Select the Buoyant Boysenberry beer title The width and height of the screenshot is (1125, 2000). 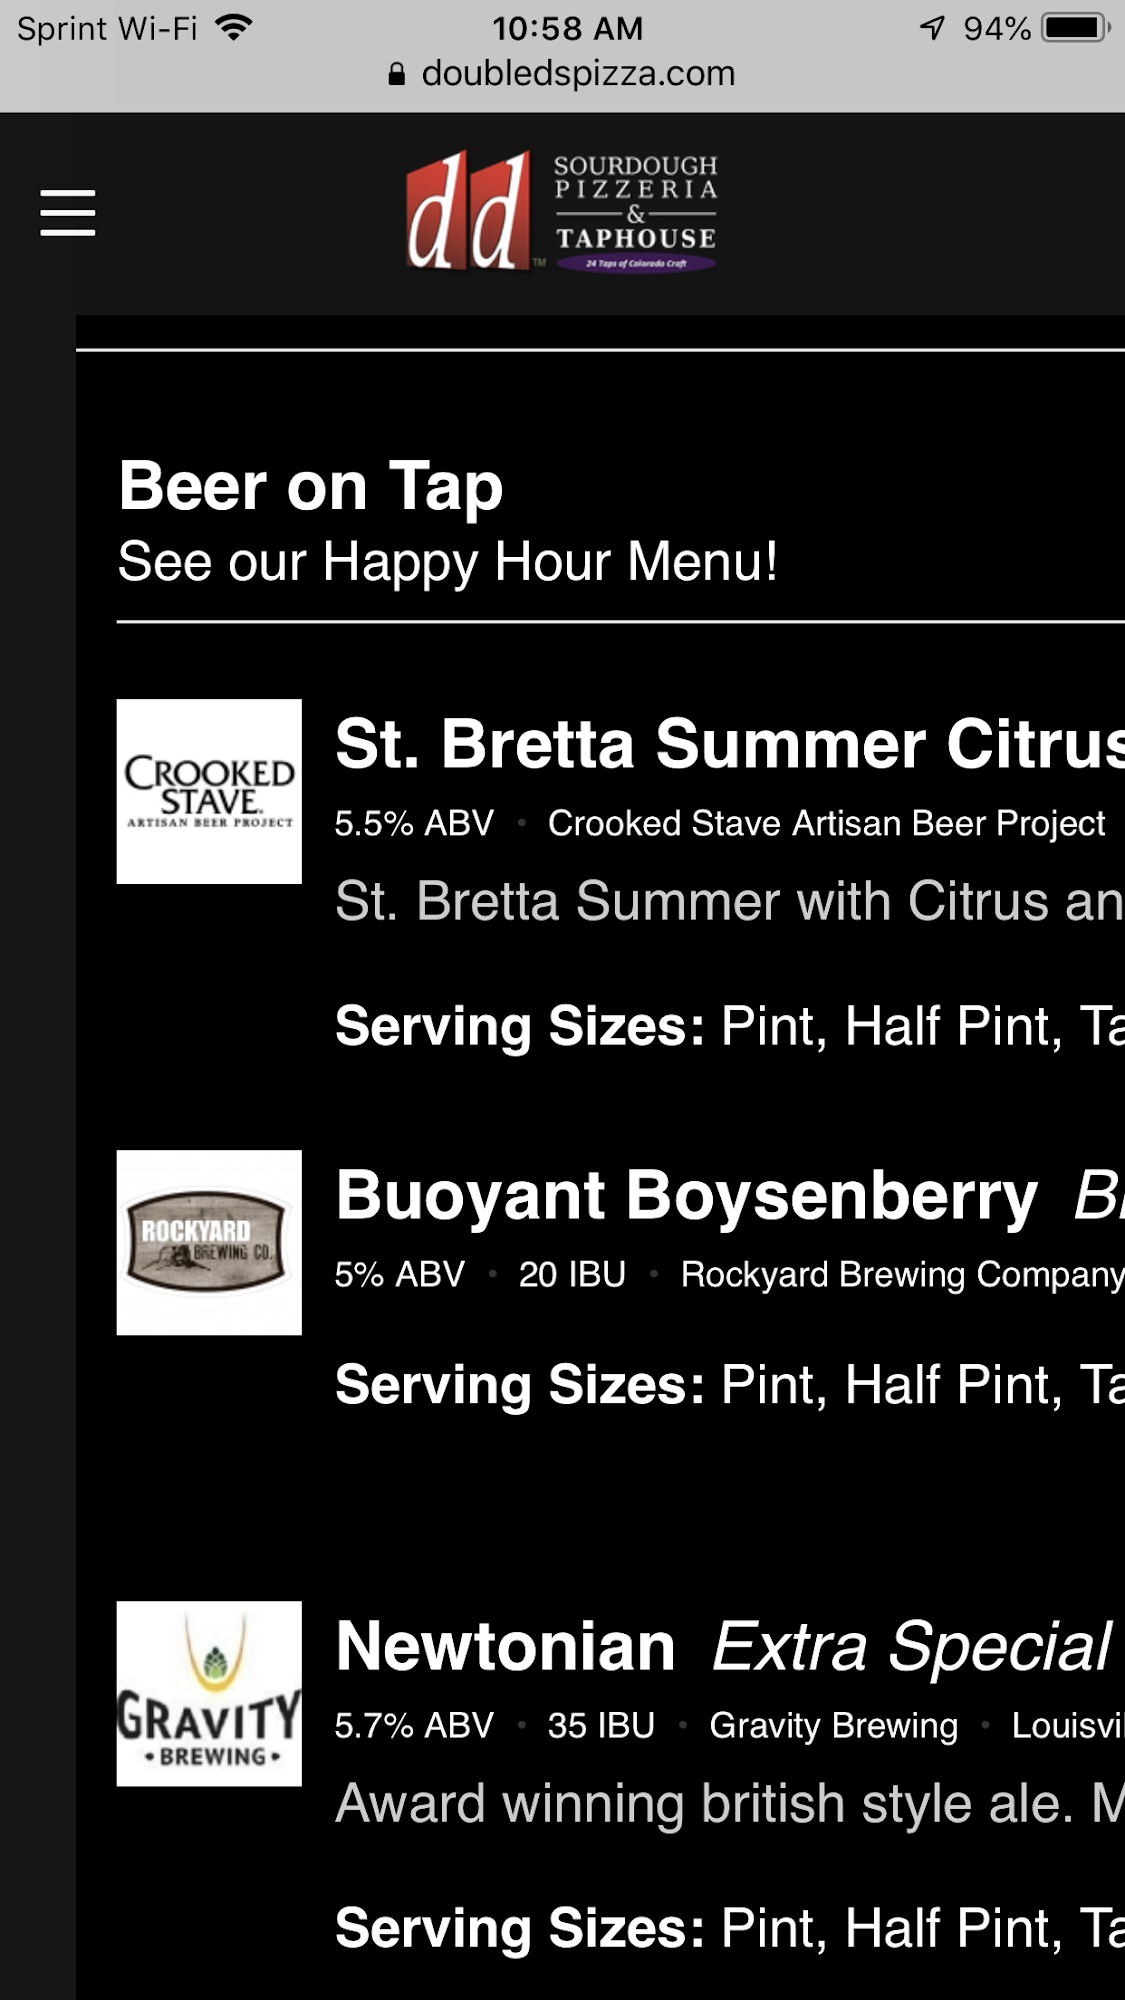(x=686, y=1195)
